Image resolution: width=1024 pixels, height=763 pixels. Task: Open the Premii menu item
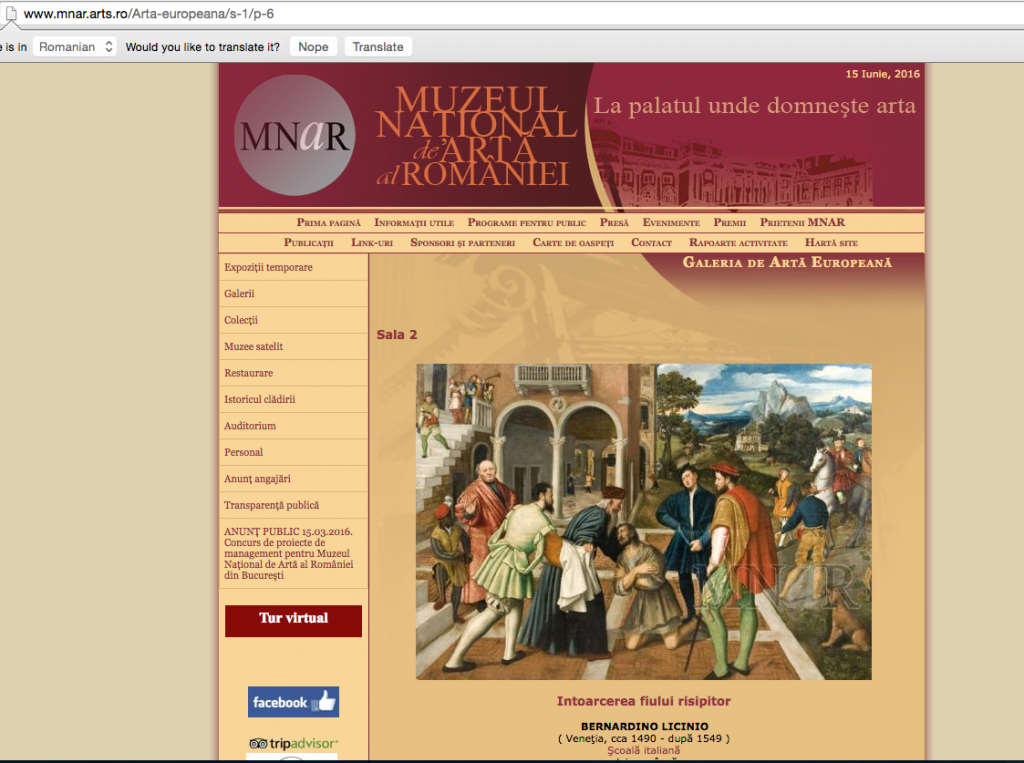pyautogui.click(x=729, y=223)
